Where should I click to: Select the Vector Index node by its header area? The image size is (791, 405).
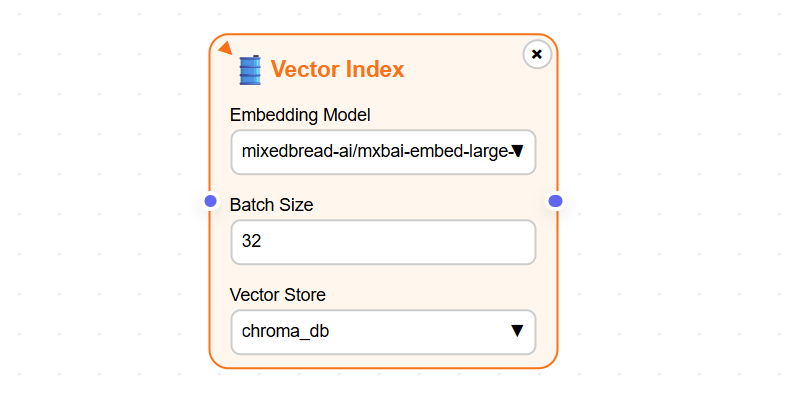tap(383, 68)
